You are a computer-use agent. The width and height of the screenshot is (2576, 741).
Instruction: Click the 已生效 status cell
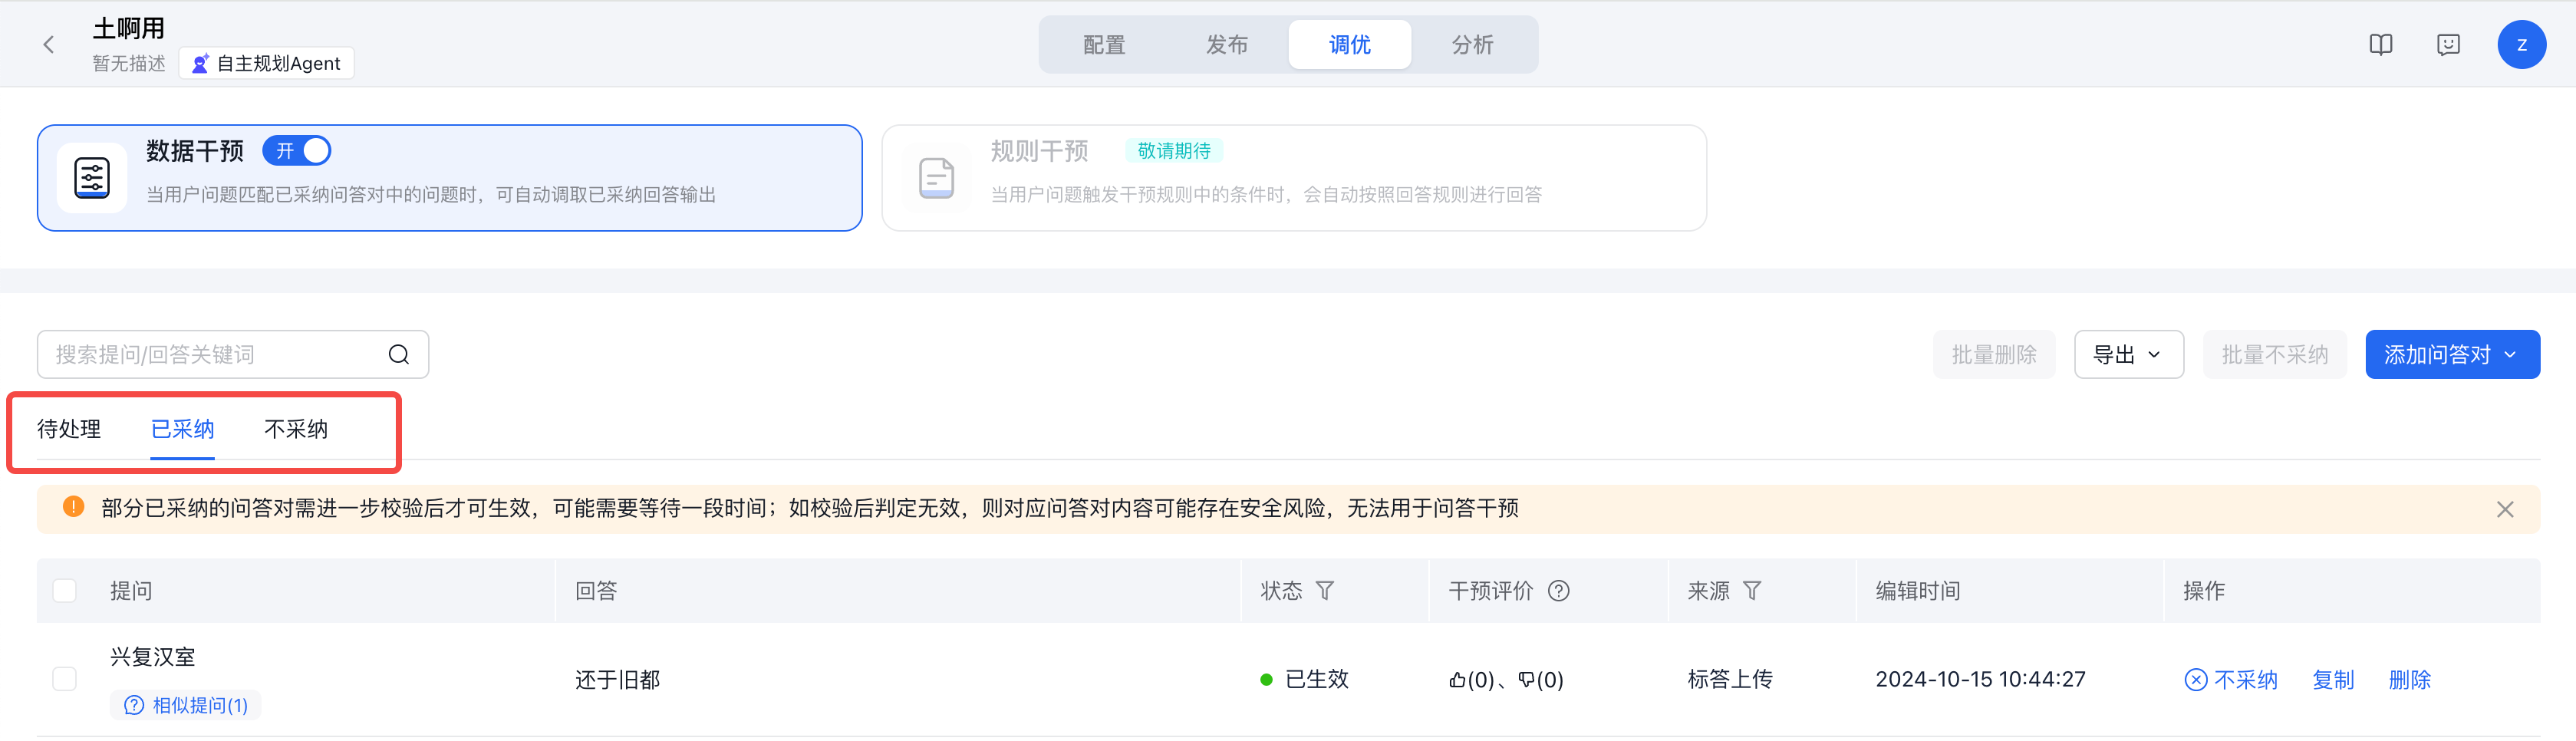click(x=1304, y=680)
